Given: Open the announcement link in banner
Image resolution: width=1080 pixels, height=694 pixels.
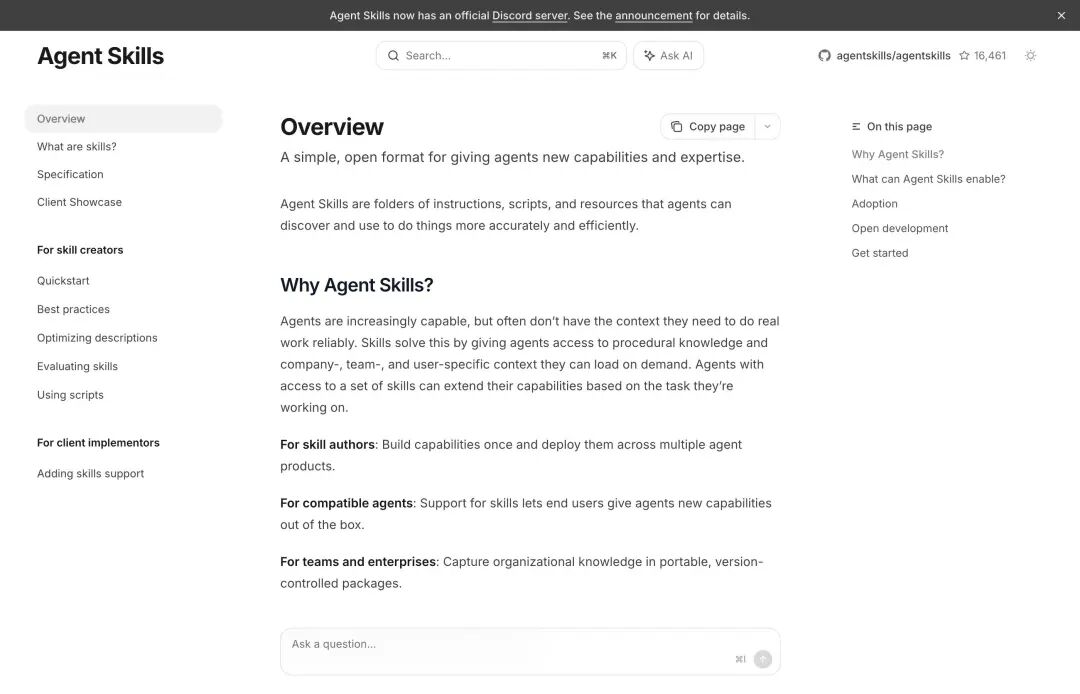Looking at the screenshot, I should [x=654, y=15].
